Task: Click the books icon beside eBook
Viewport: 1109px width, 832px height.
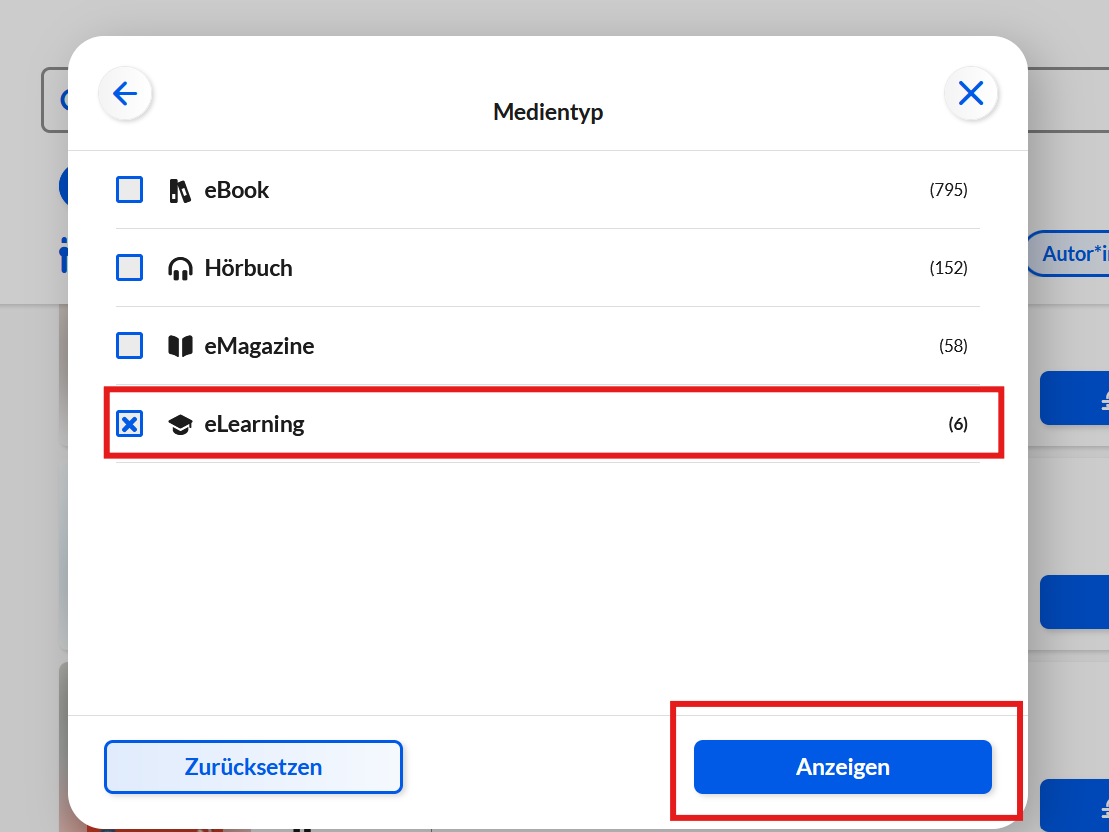Action: [180, 190]
